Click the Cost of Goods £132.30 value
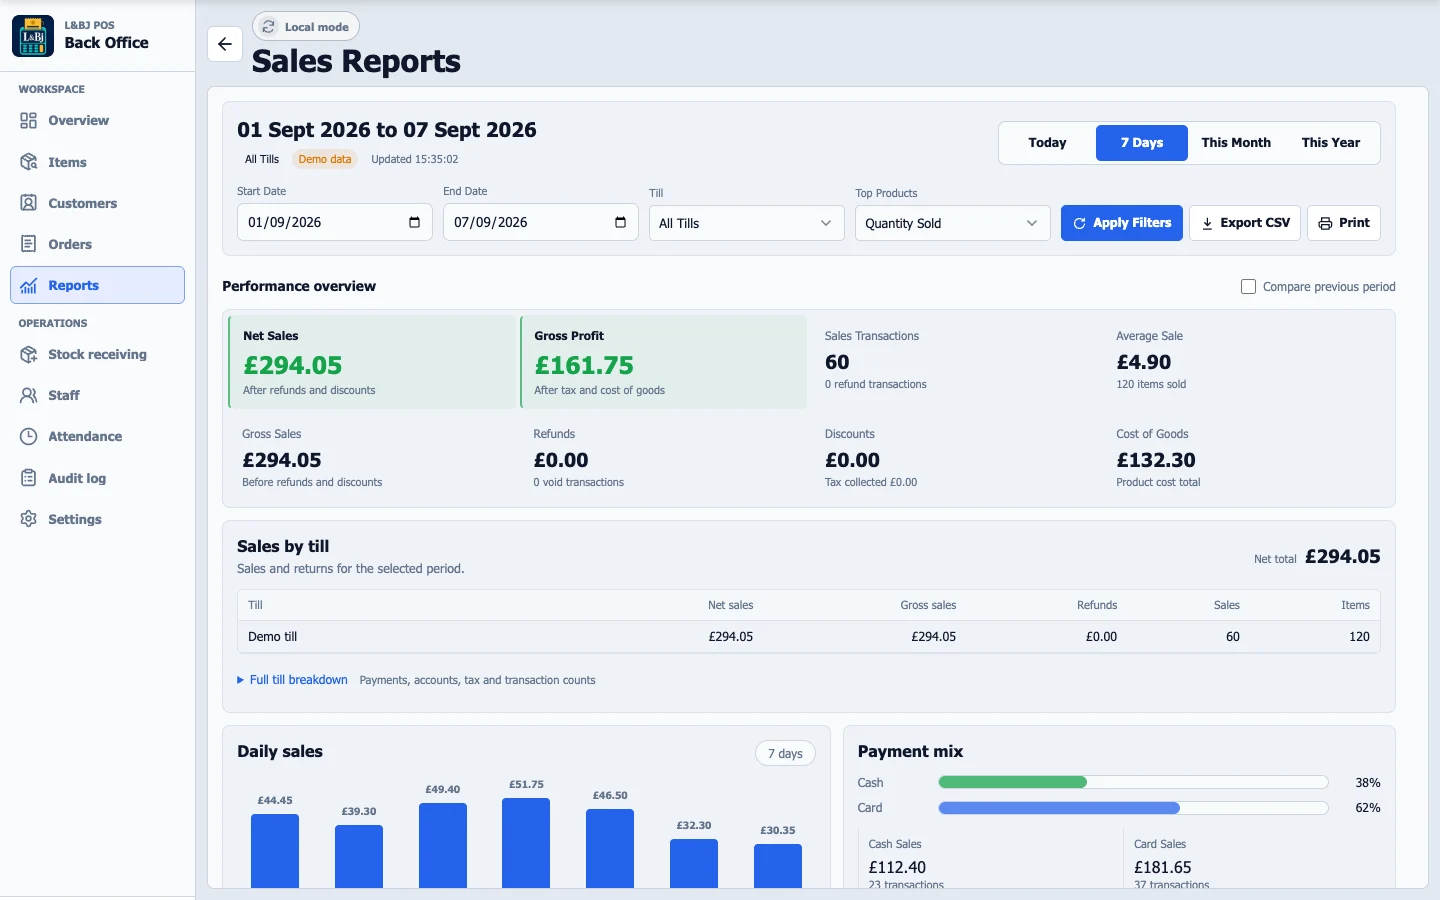This screenshot has height=900, width=1440. (1156, 460)
